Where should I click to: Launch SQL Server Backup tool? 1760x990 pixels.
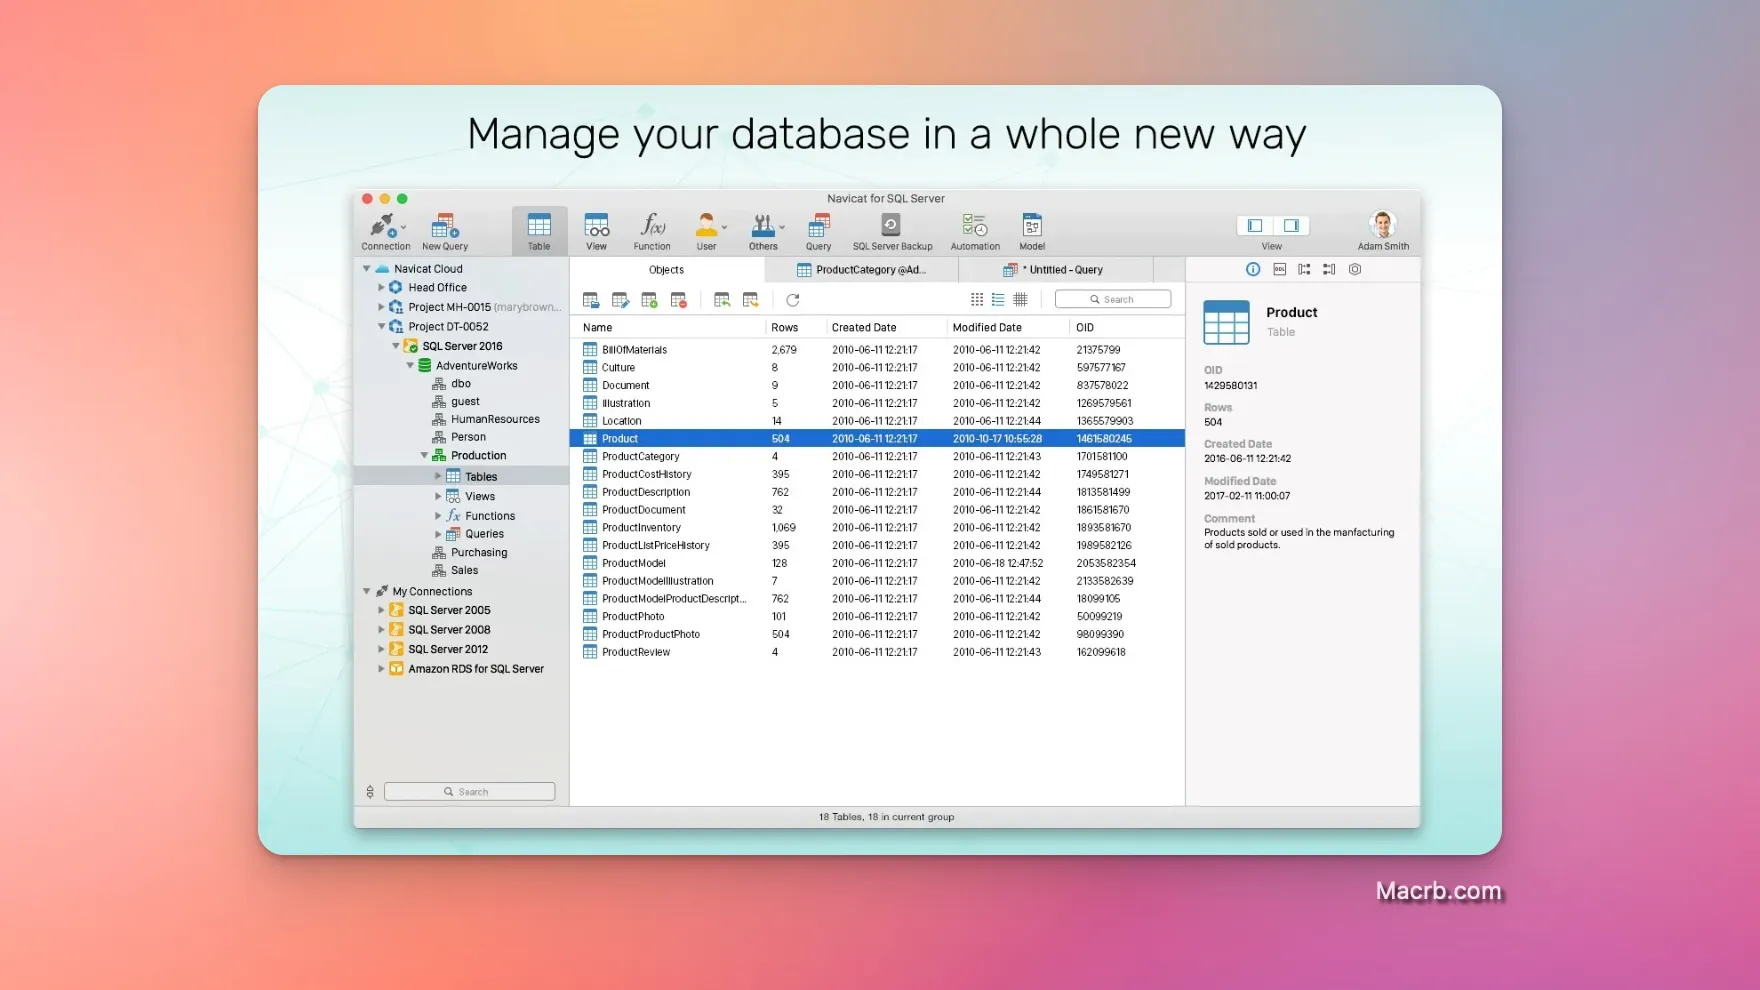[x=892, y=231]
